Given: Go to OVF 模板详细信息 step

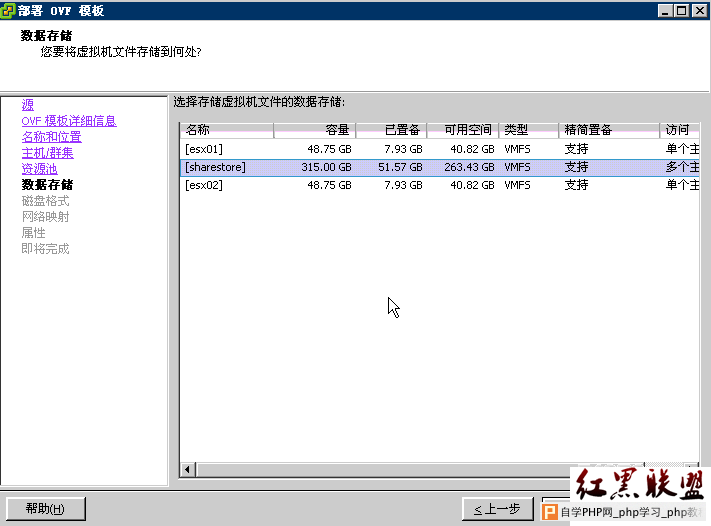Looking at the screenshot, I should tap(69, 121).
